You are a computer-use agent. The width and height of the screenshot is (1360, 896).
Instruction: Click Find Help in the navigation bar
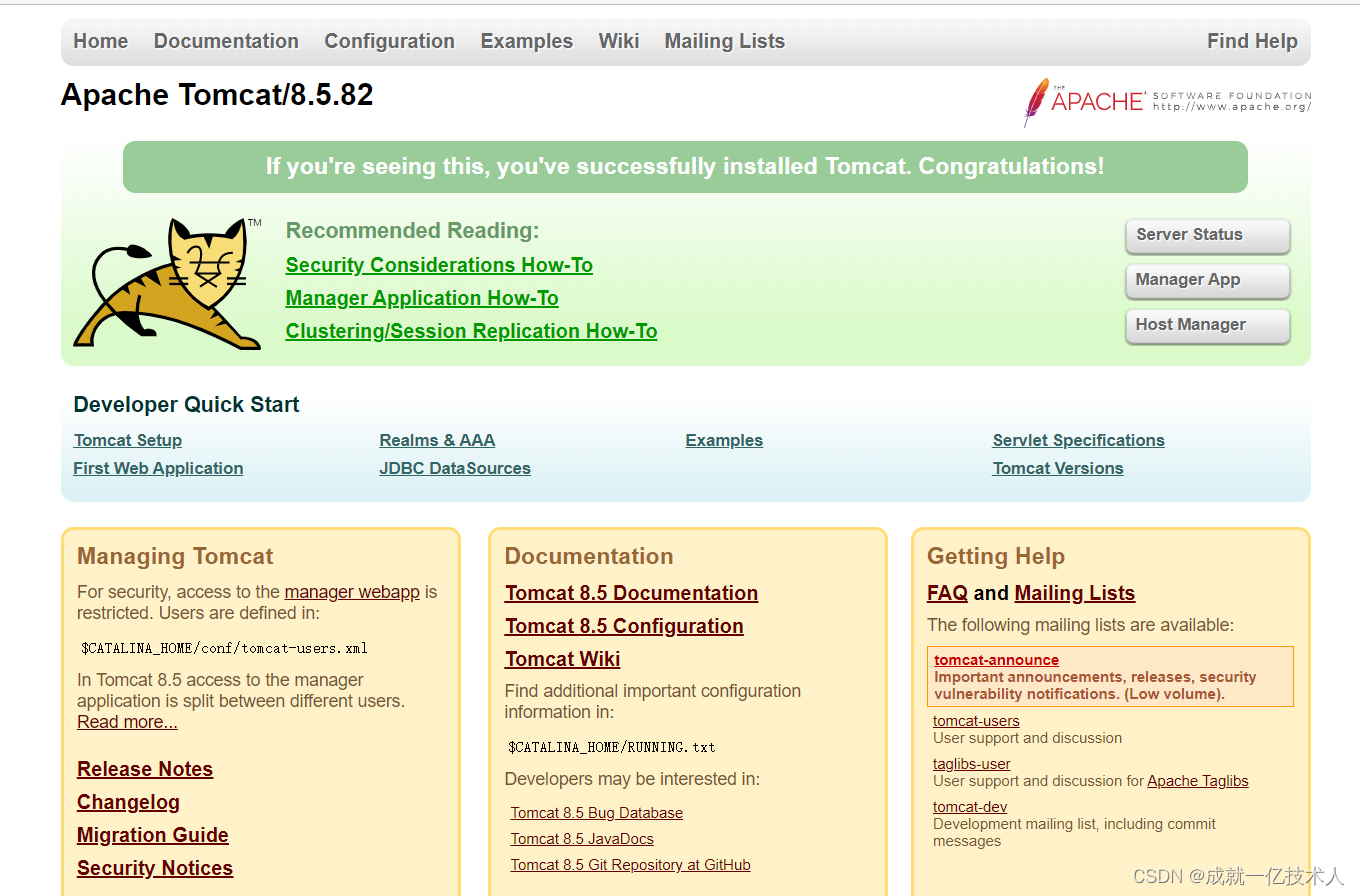1252,41
